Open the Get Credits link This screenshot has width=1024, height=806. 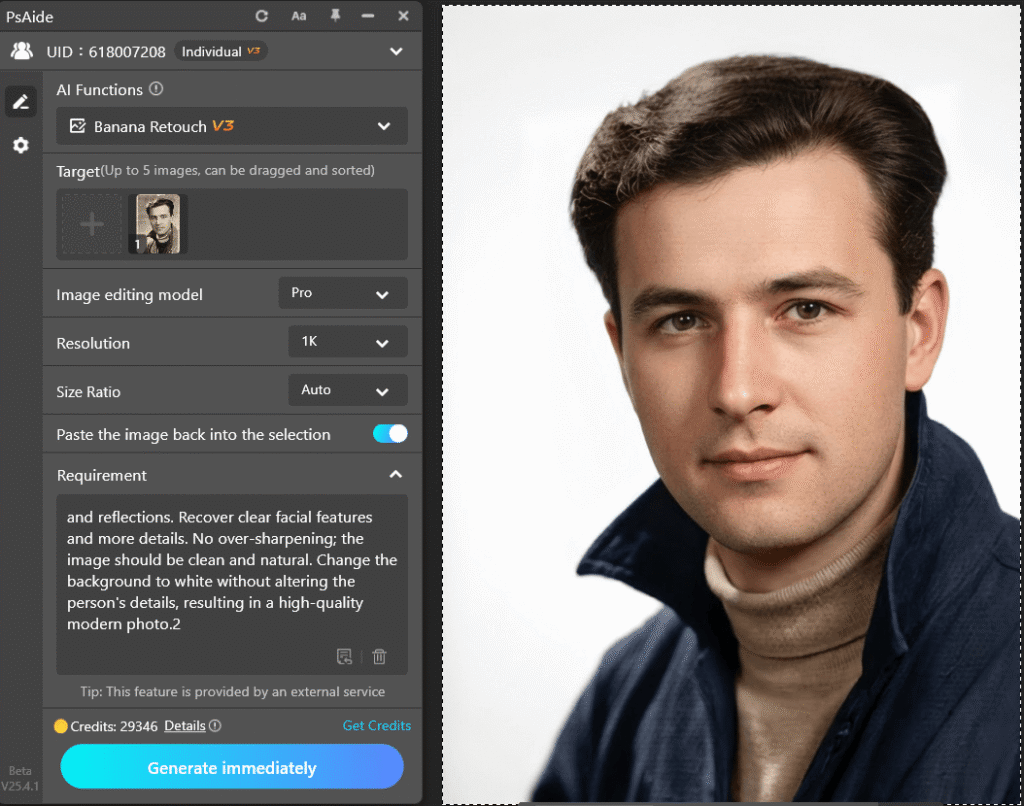(x=377, y=725)
